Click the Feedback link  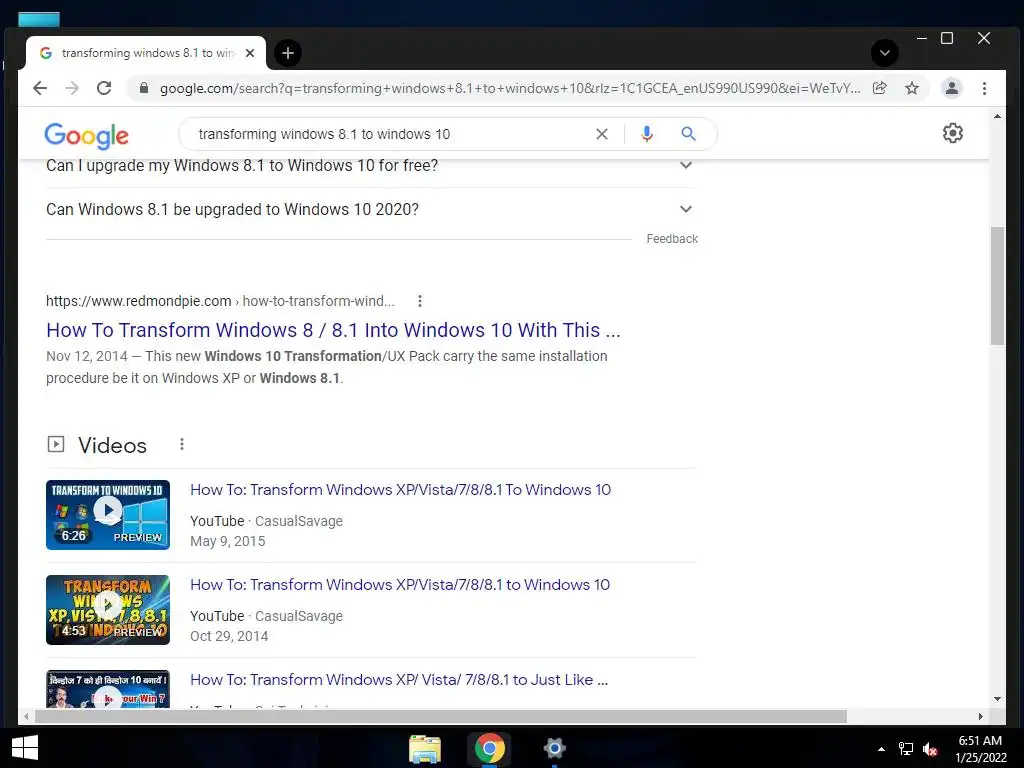[672, 239]
